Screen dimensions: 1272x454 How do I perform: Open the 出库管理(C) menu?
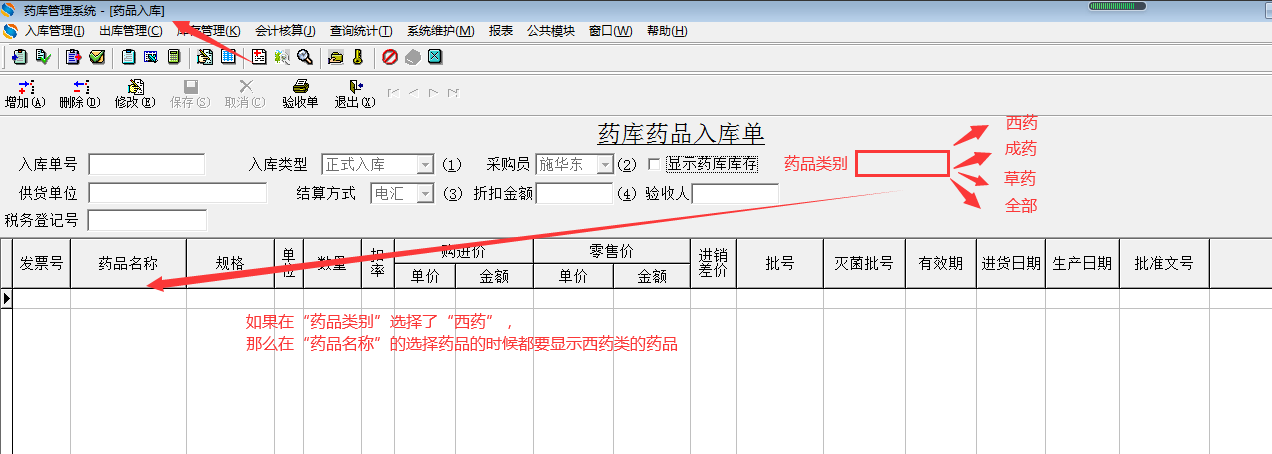tap(131, 31)
